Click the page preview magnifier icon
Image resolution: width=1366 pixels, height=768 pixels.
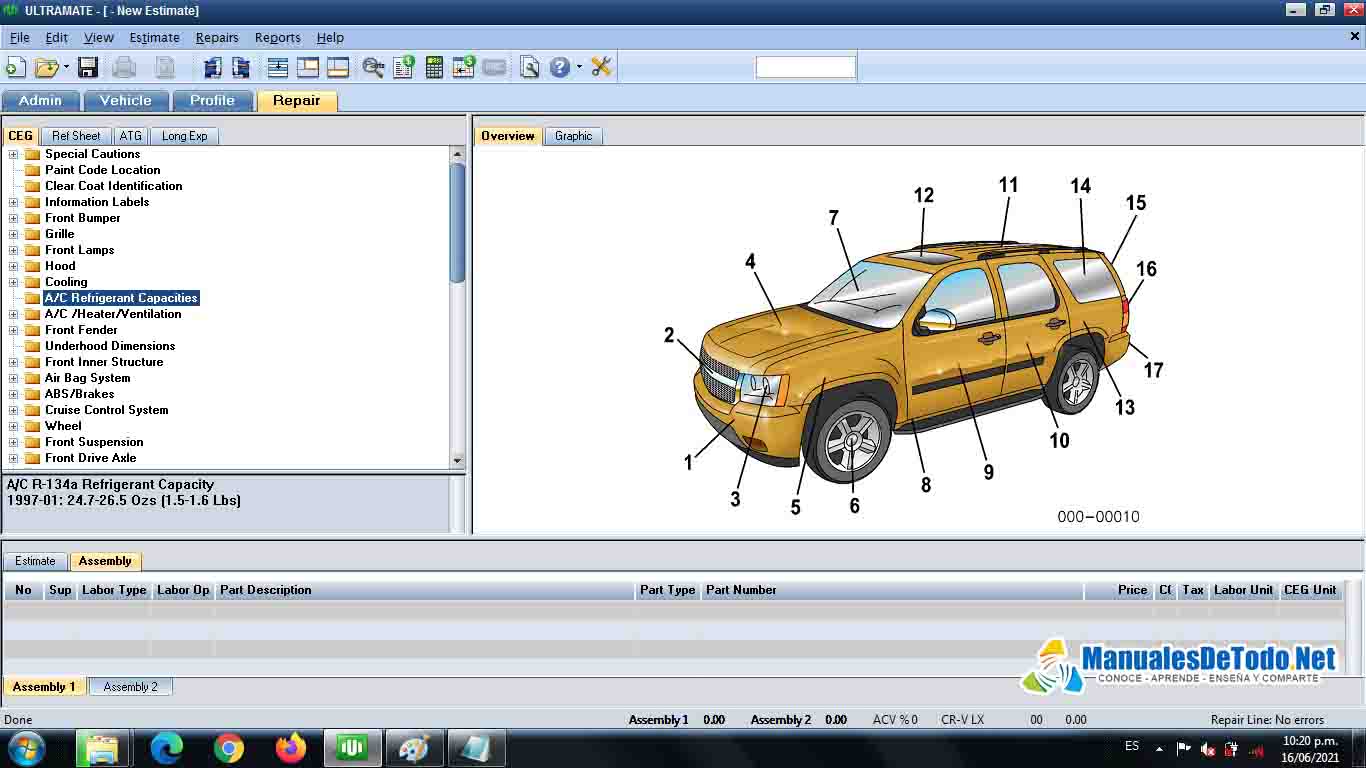click(530, 67)
